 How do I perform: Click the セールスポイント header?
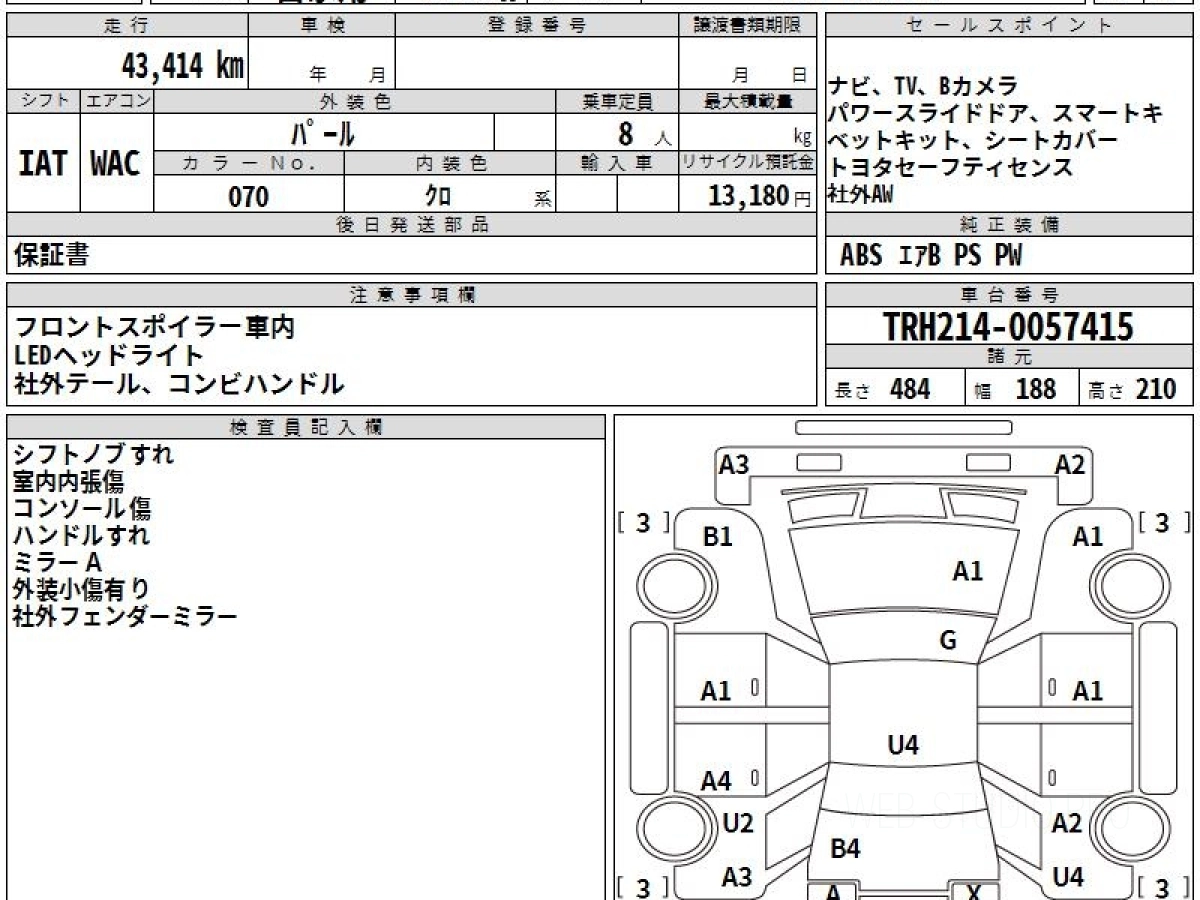click(1010, 26)
